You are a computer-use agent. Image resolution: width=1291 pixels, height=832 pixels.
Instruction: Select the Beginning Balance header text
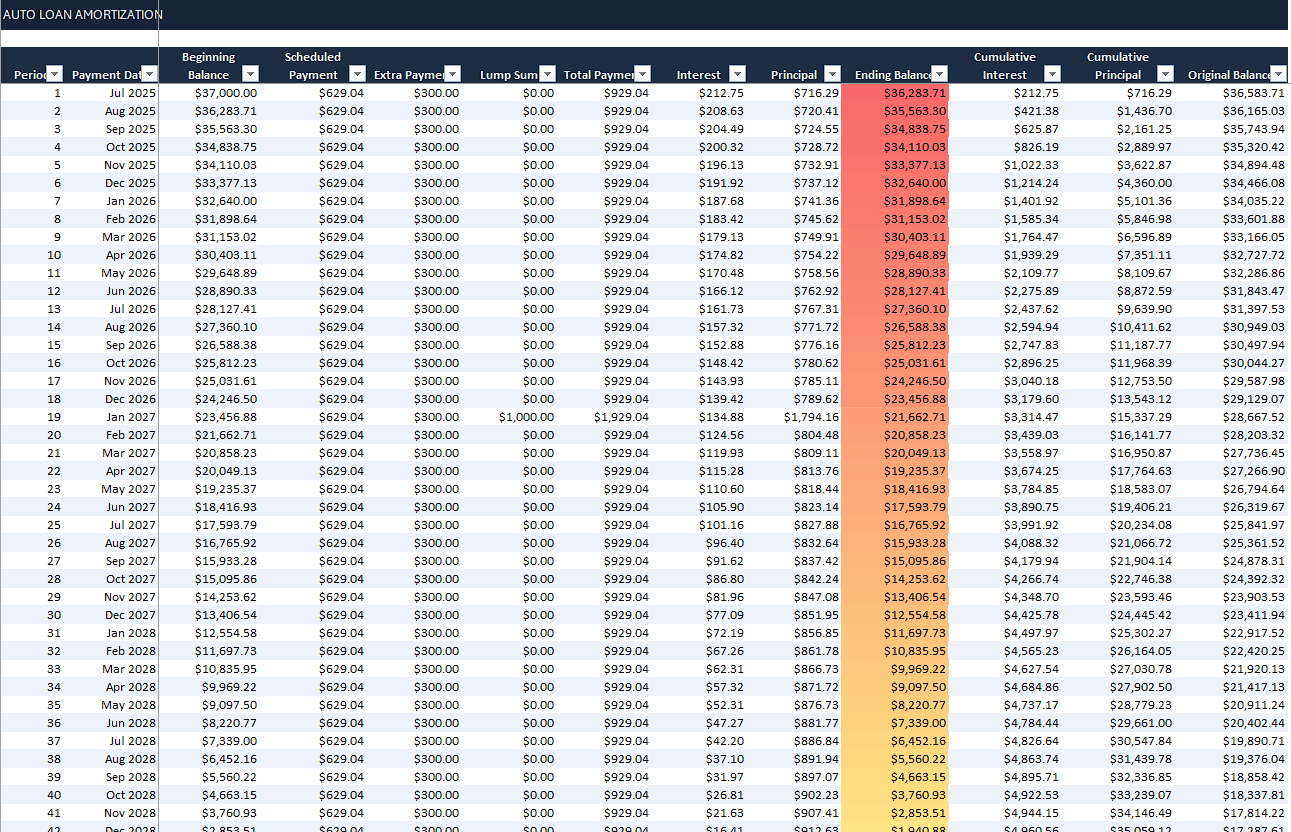point(208,66)
